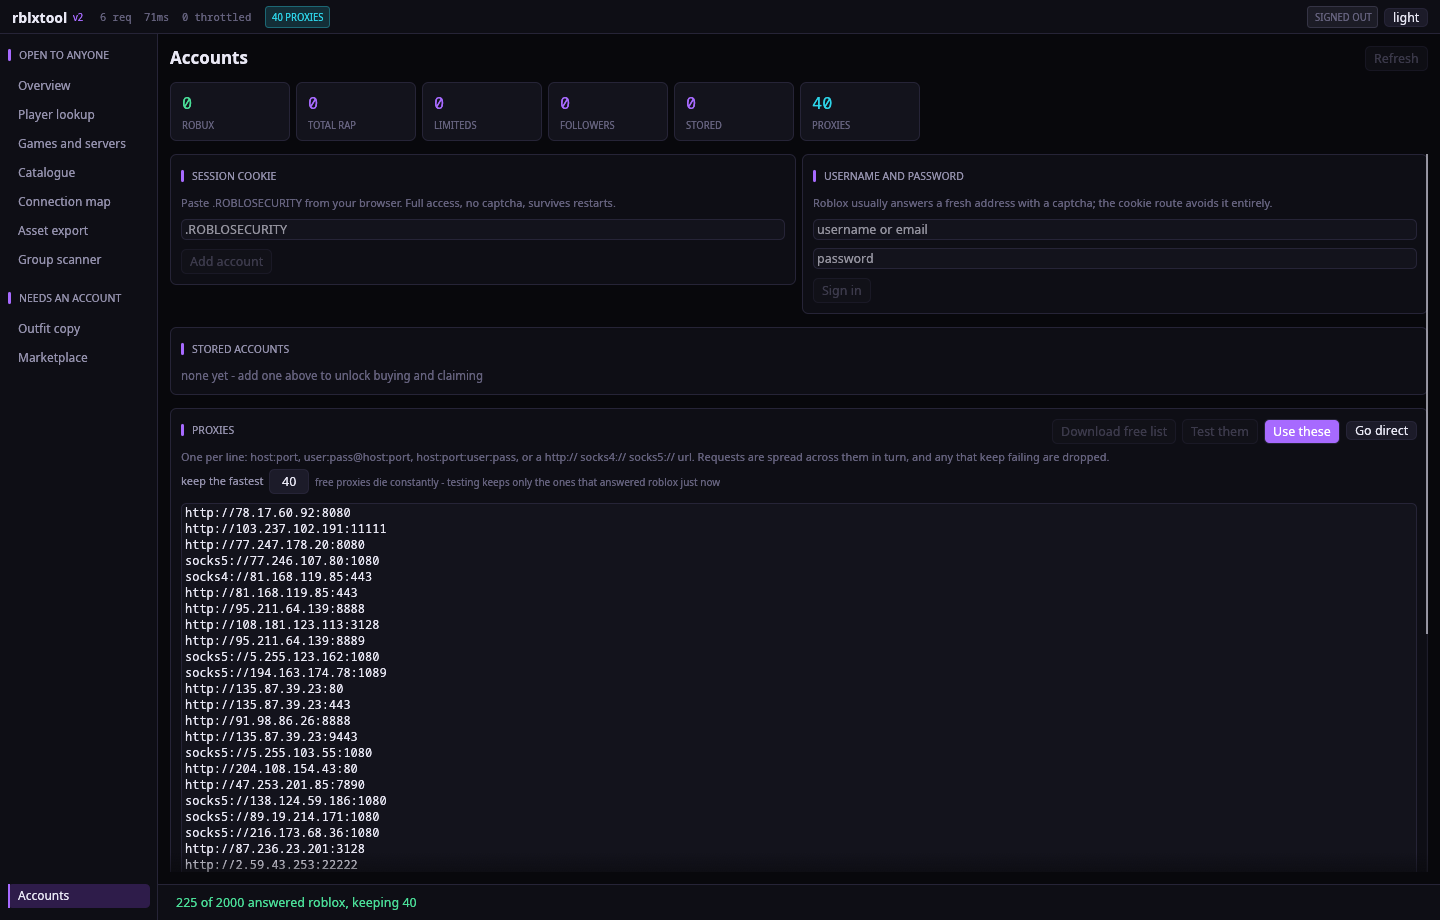The image size is (1440, 920).
Task: Click the '0 throttled' header stat
Action: [x=216, y=17]
